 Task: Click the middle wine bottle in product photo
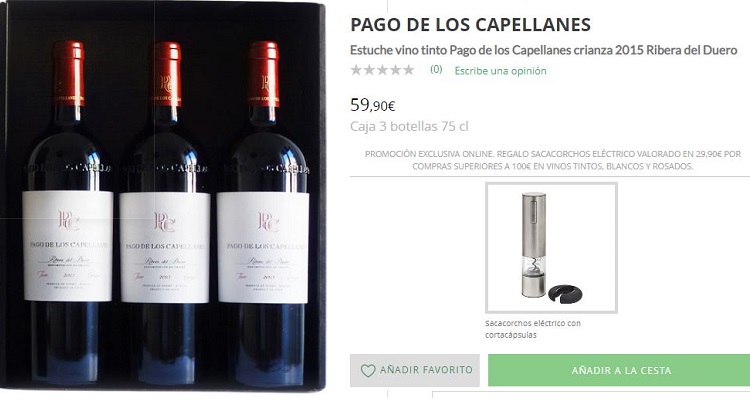pos(165,215)
